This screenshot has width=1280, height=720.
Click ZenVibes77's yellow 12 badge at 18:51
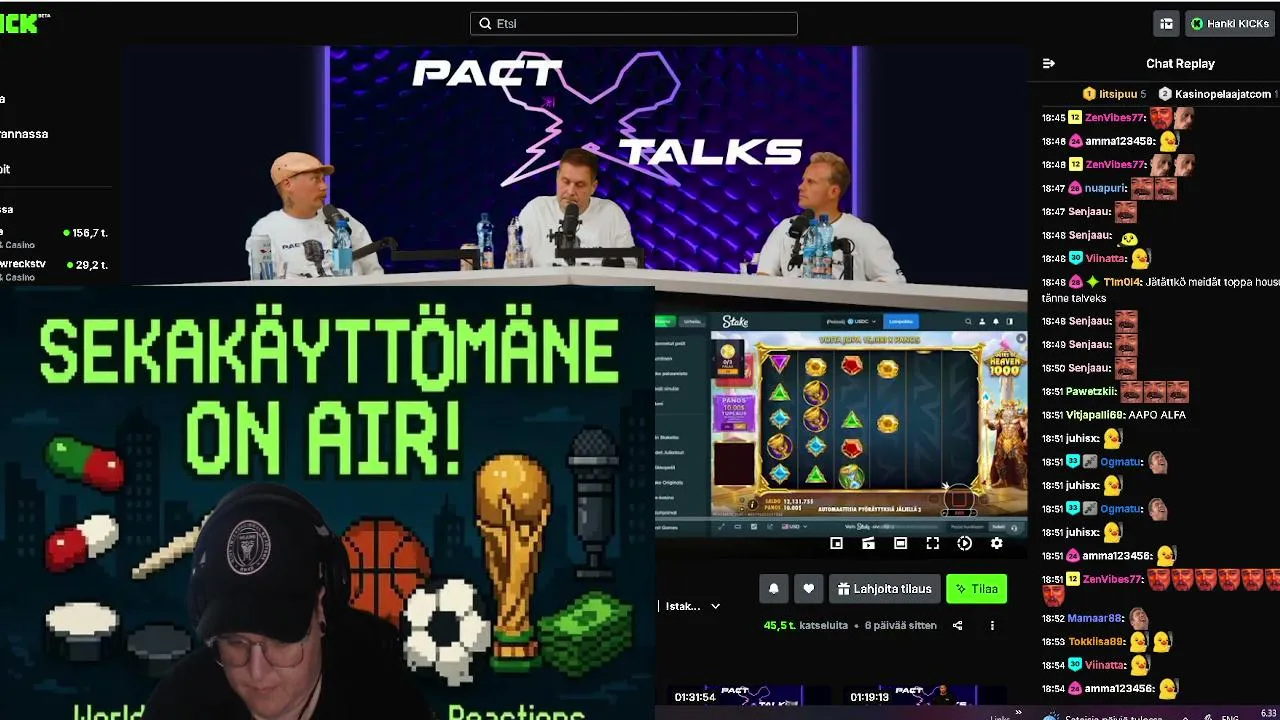click(1075, 579)
